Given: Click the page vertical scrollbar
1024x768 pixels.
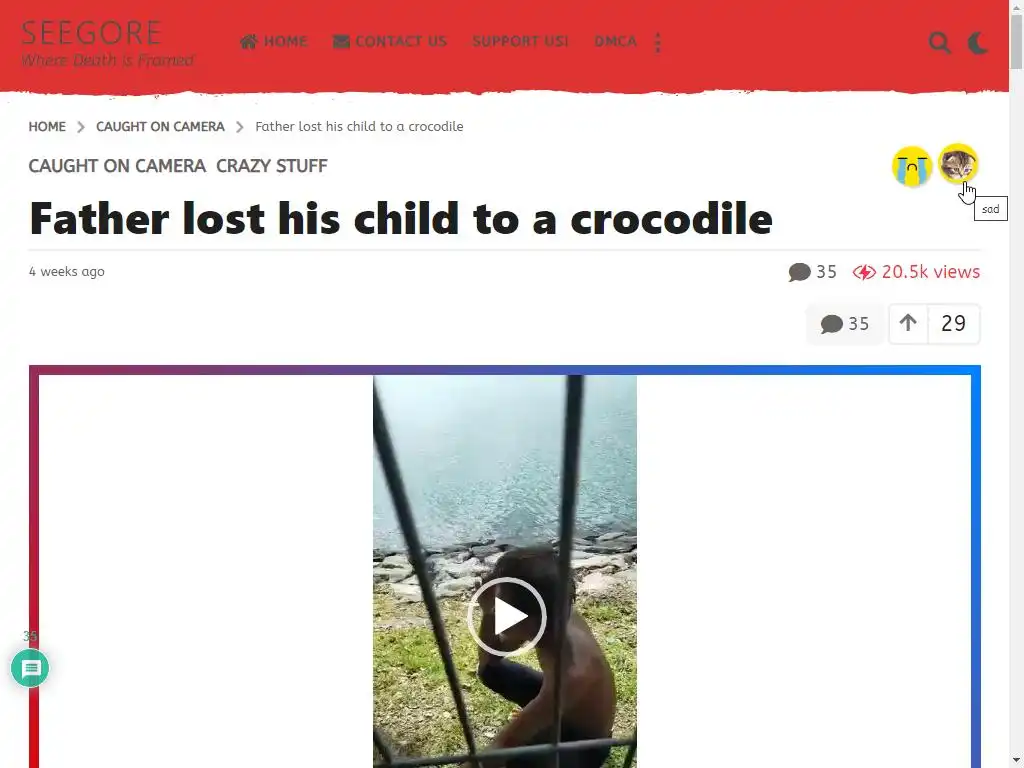Looking at the screenshot, I should tap(1016, 384).
